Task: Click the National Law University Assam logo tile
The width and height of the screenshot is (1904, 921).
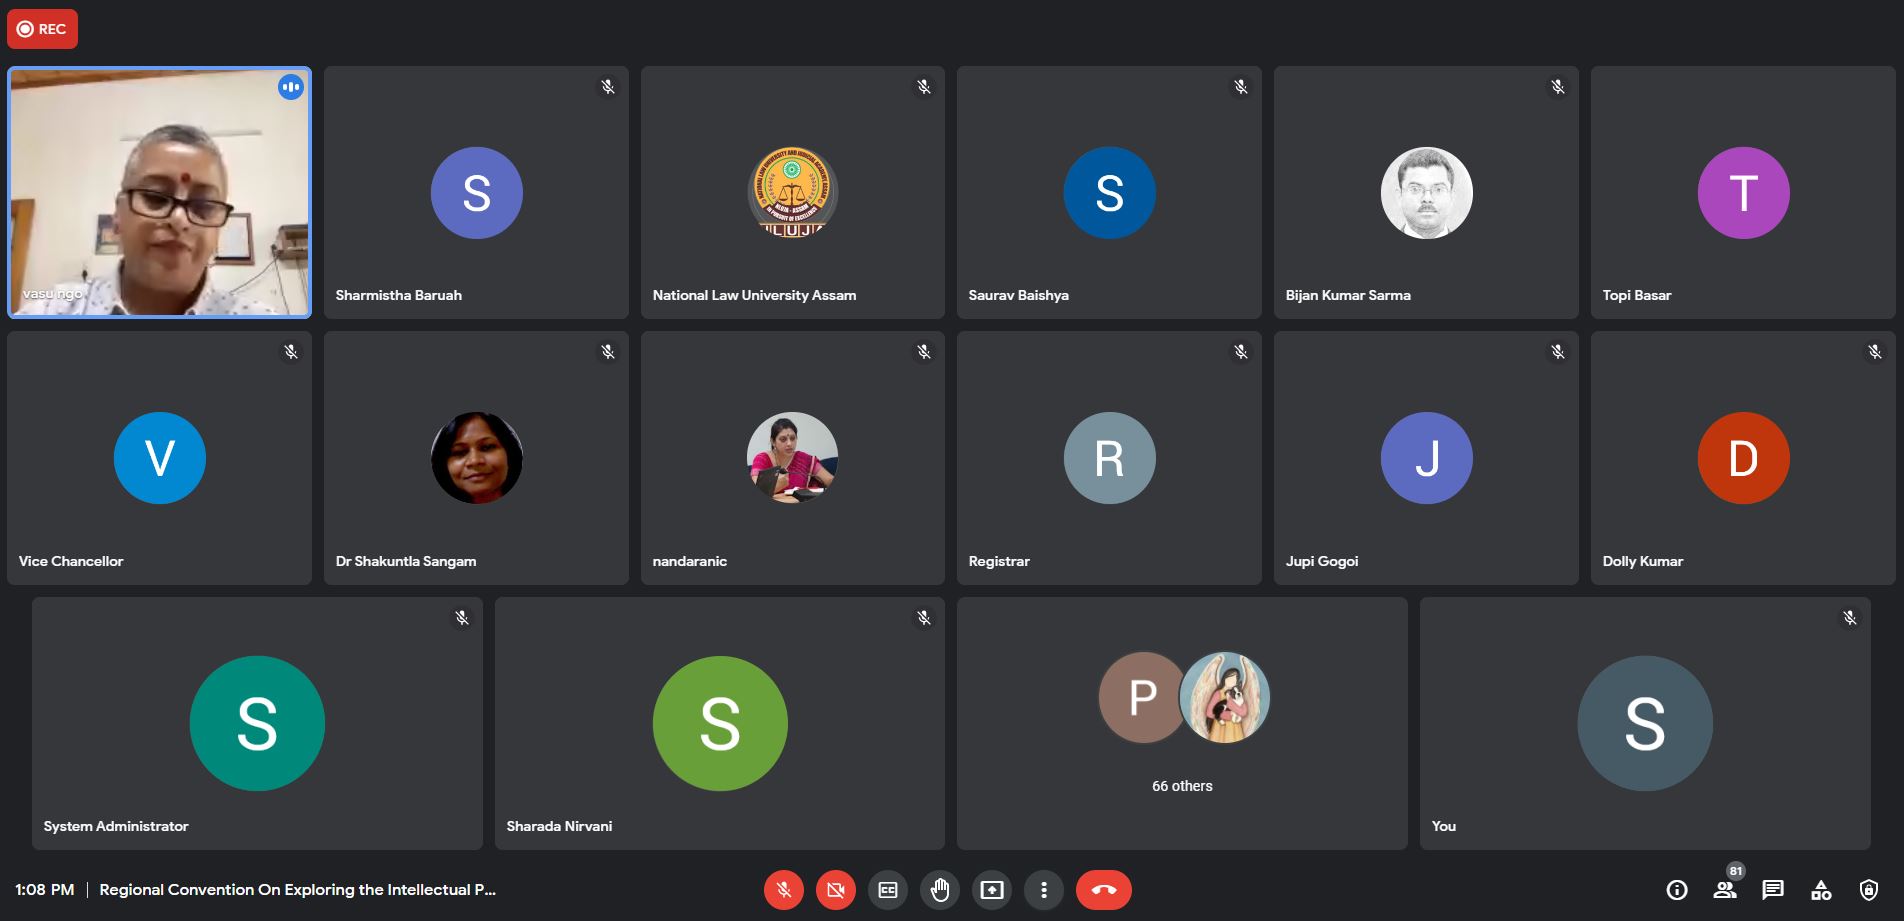Action: click(x=792, y=193)
